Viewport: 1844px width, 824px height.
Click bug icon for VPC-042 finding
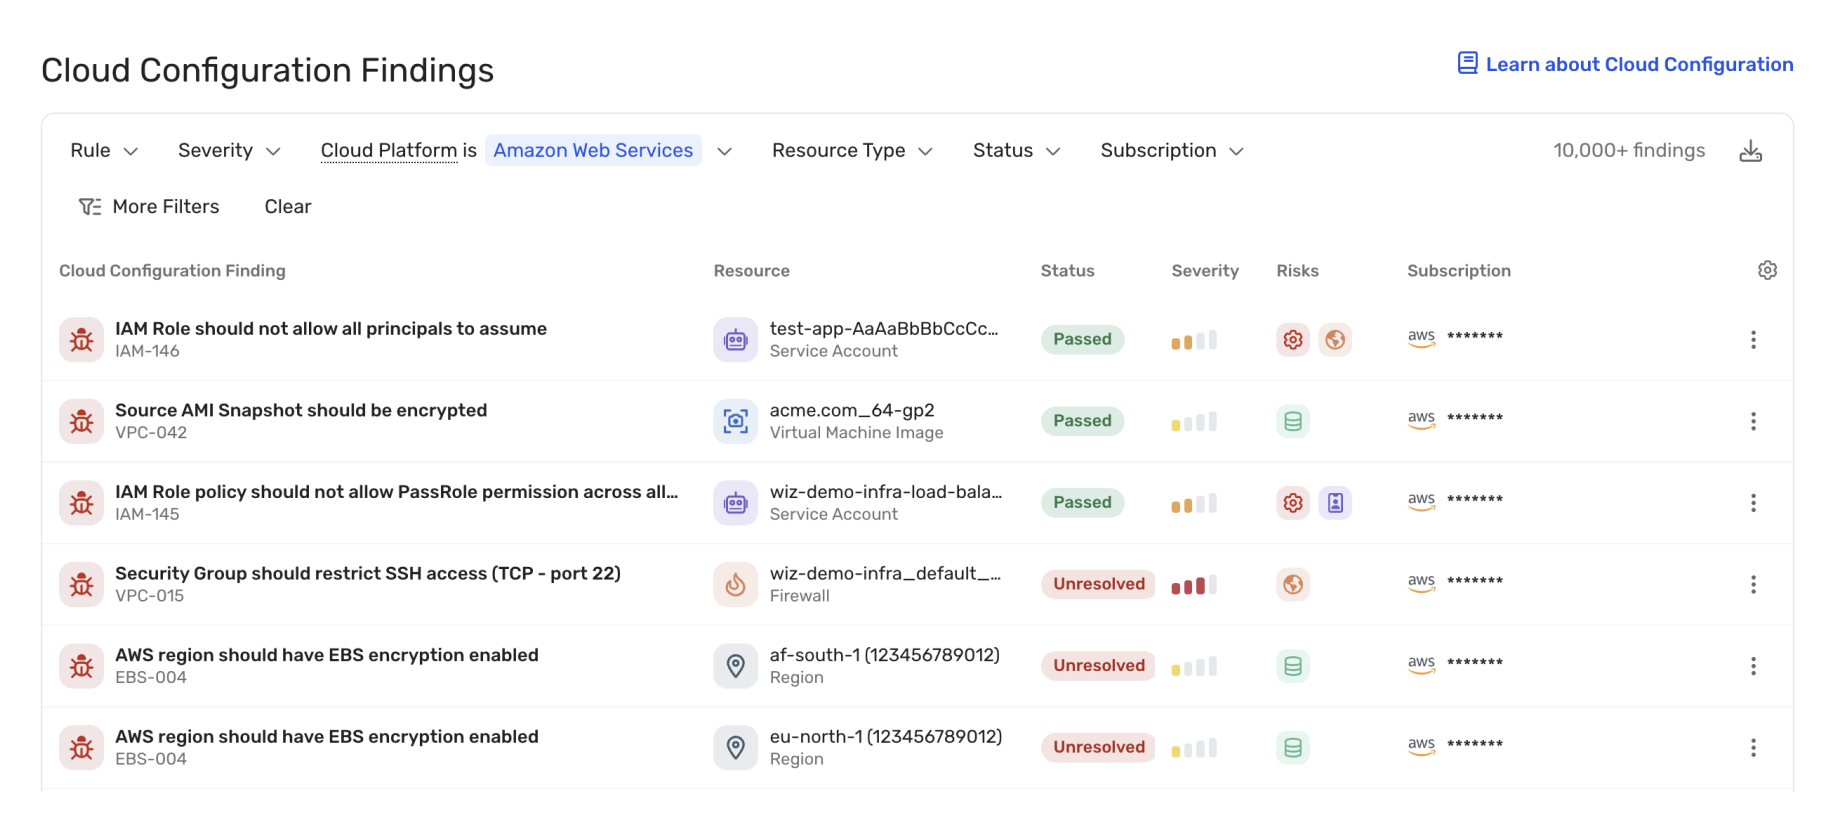click(x=81, y=421)
